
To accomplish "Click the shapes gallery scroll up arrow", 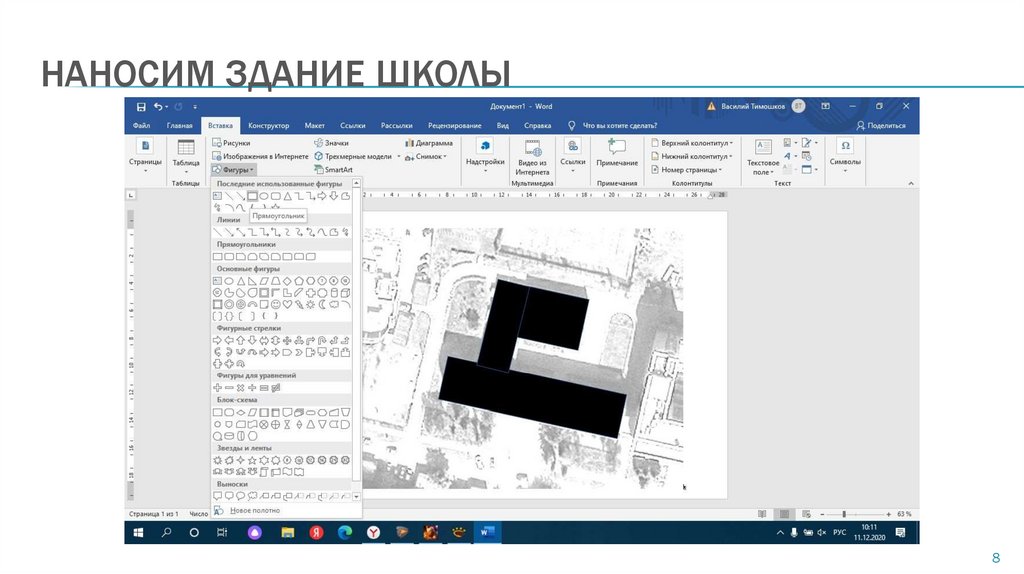I will tap(357, 185).
